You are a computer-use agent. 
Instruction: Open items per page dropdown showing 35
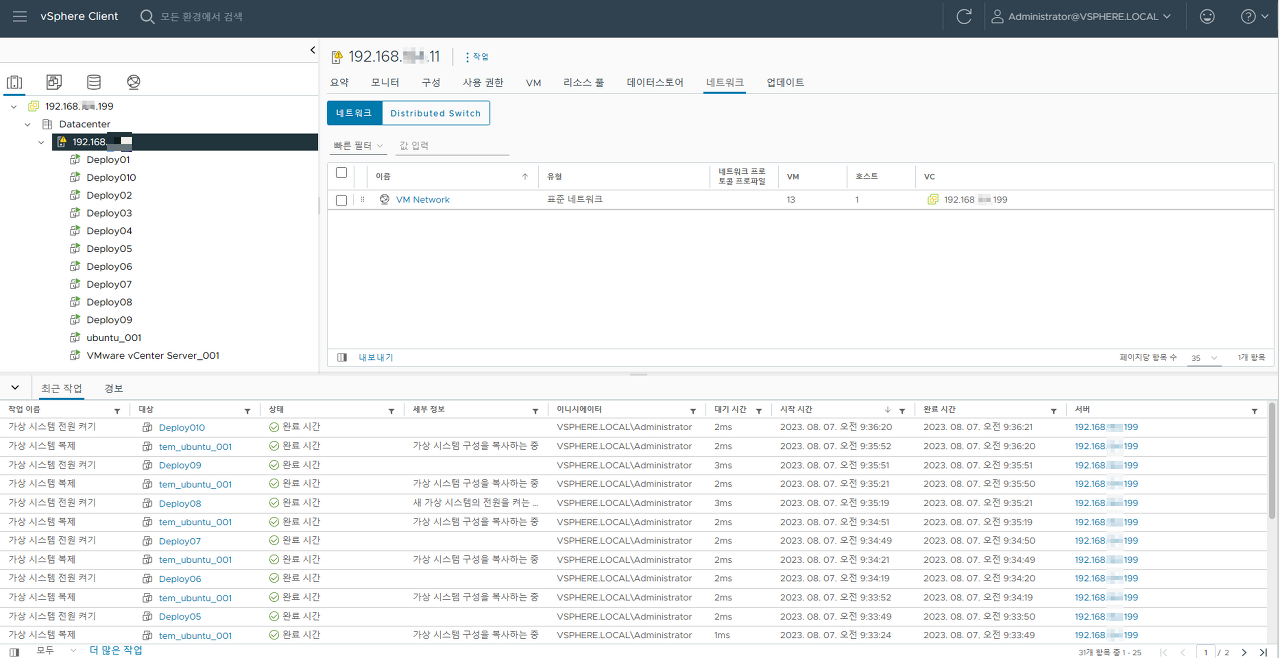[x=1204, y=357]
